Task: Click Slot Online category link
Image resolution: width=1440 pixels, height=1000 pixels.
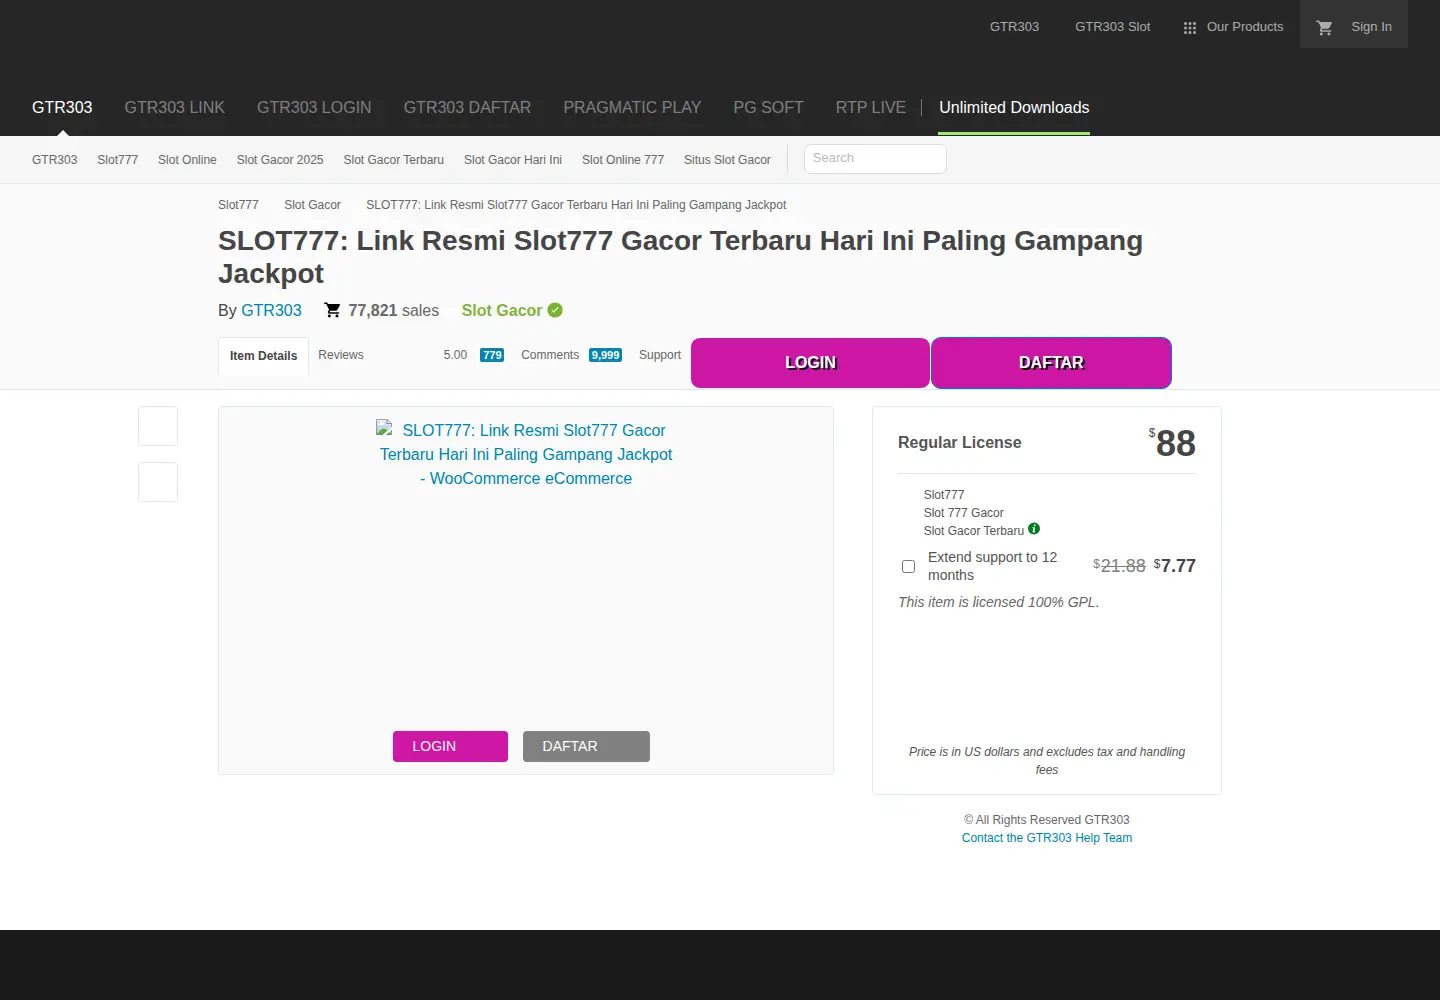Action: coord(187,160)
